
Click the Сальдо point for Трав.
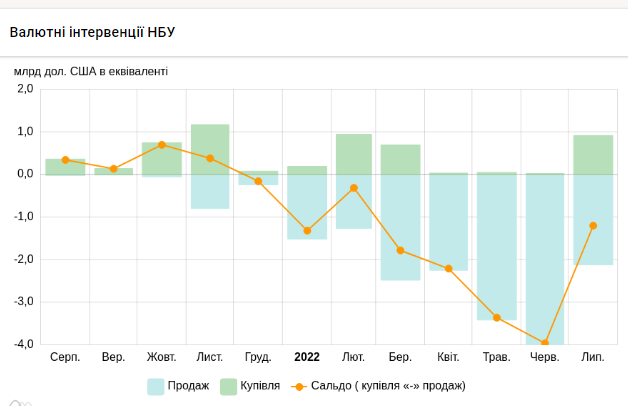click(497, 318)
